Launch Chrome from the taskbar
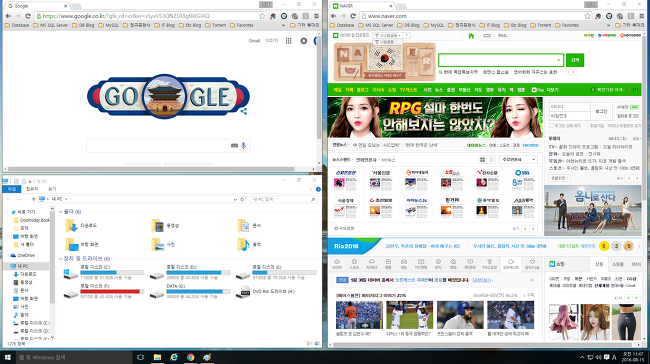Image resolution: width=650 pixels, height=364 pixels. coord(190,357)
